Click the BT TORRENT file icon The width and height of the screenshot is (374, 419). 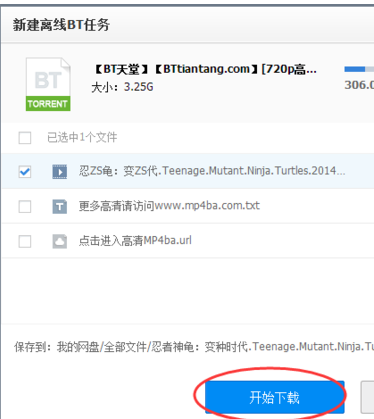tap(48, 84)
